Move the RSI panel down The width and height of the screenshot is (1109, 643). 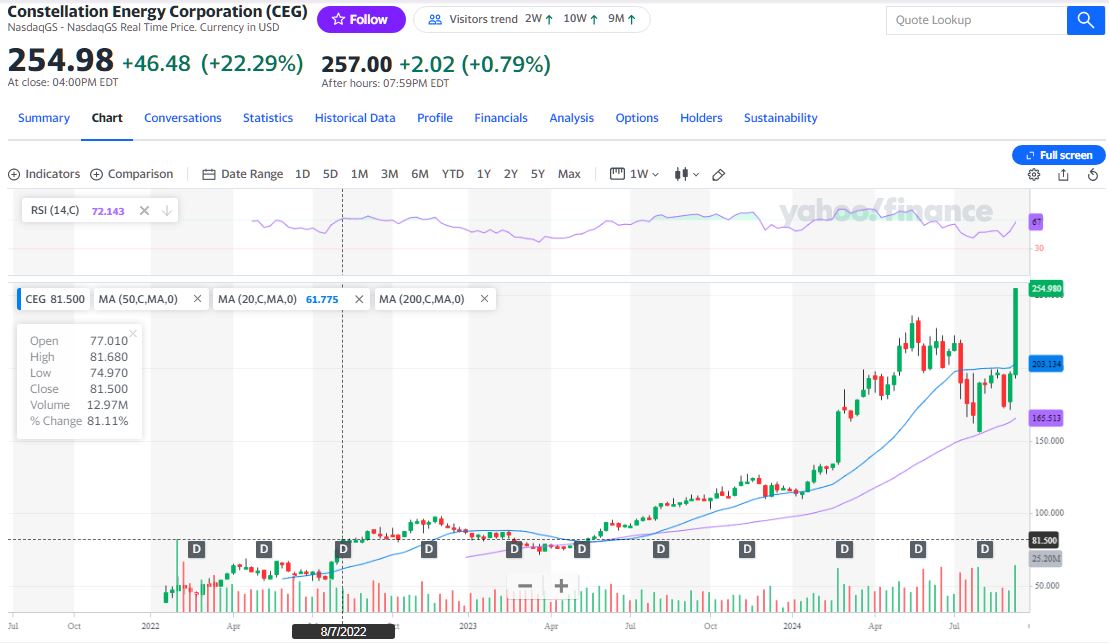pos(166,211)
